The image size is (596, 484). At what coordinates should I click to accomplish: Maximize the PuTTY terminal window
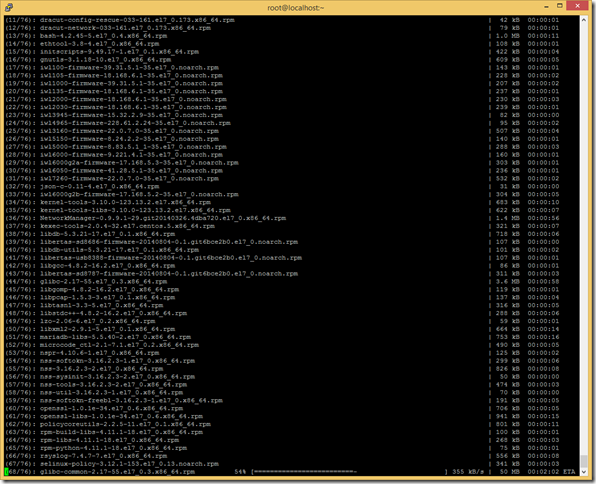coord(560,6)
